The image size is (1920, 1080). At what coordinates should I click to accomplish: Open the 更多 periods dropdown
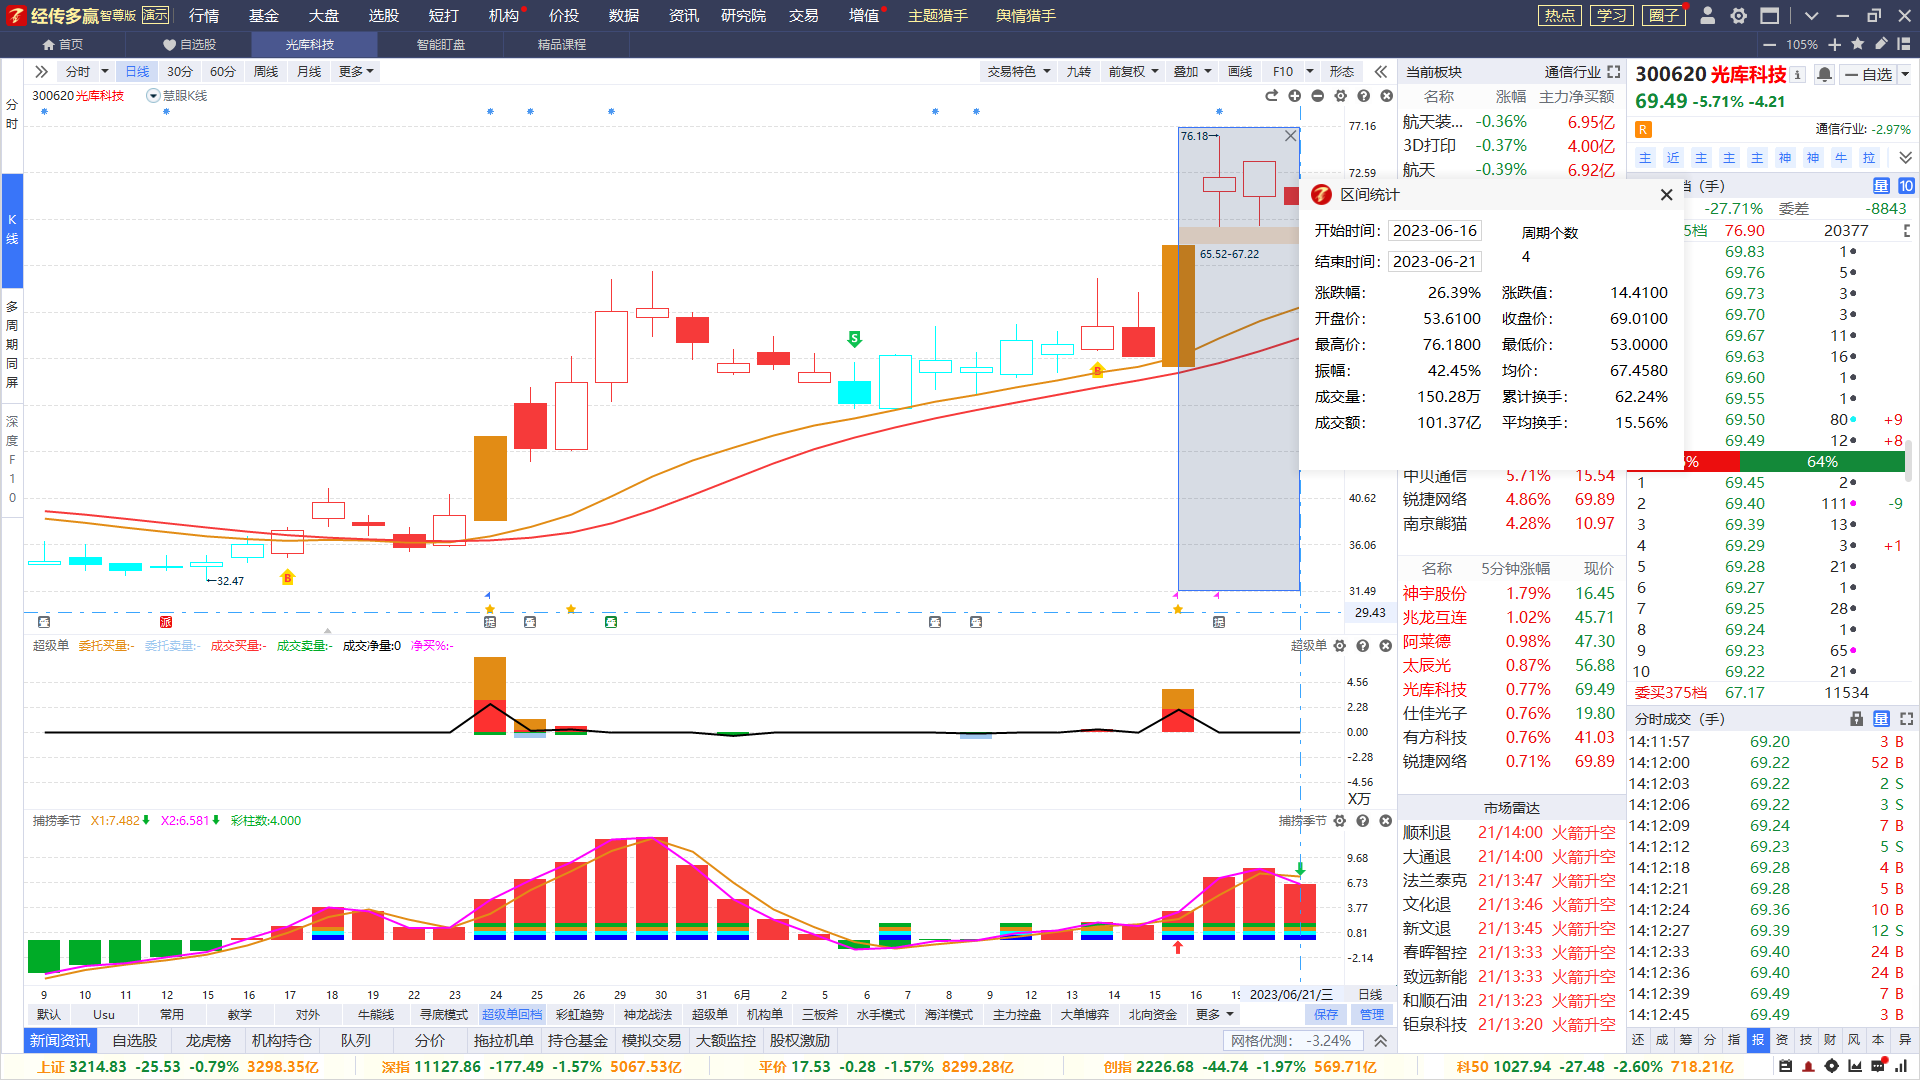pyautogui.click(x=356, y=72)
